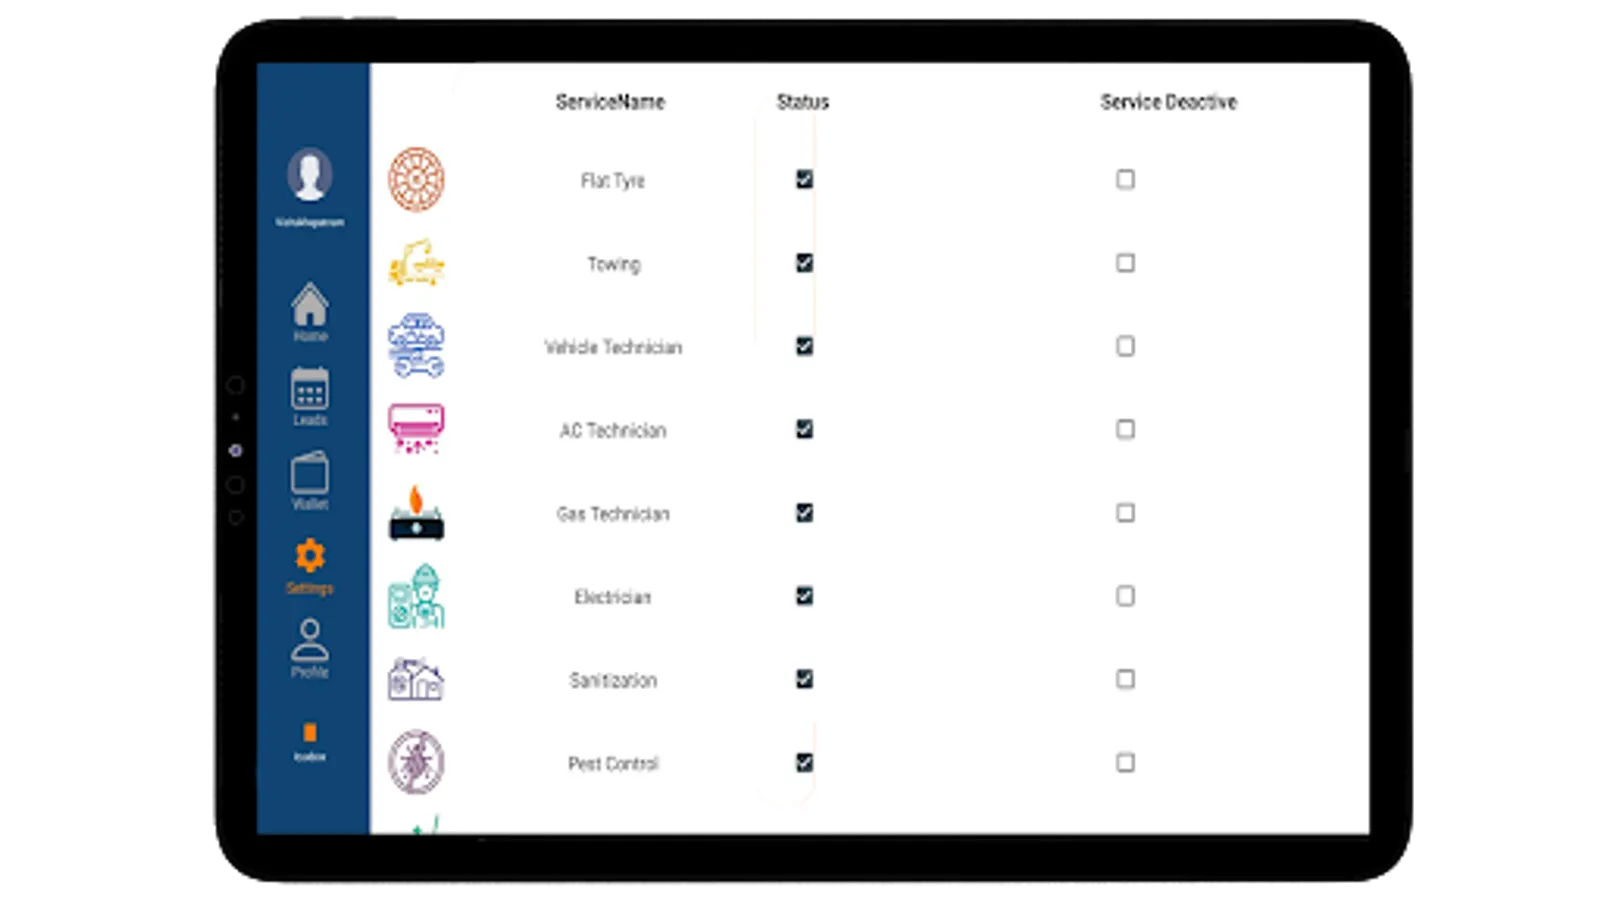This screenshot has width=1600, height=900.
Task: Select the orange Settings gear icon
Action: (x=310, y=556)
